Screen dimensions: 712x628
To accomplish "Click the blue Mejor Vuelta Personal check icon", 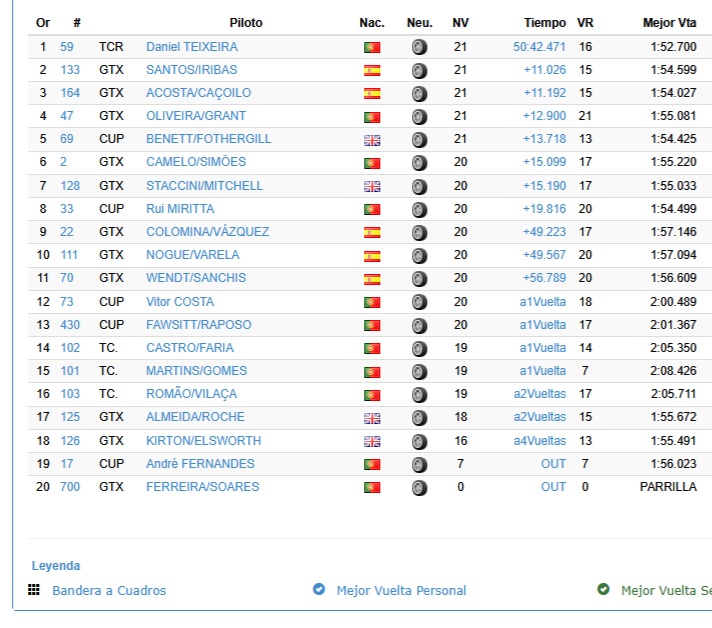I will coord(319,590).
